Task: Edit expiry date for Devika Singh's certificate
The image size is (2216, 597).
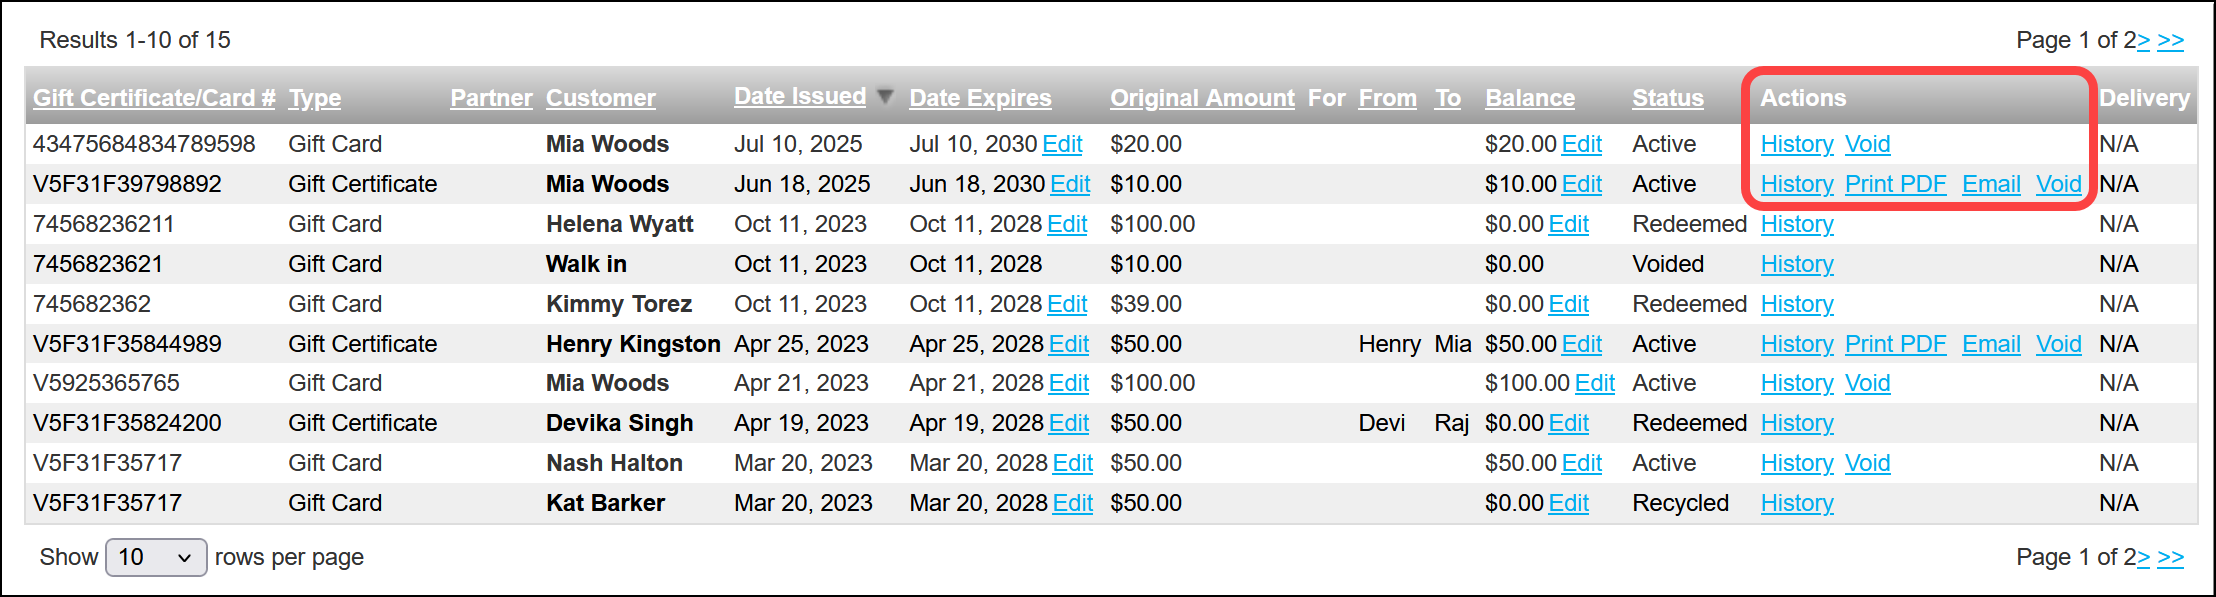Action: 1068,423
